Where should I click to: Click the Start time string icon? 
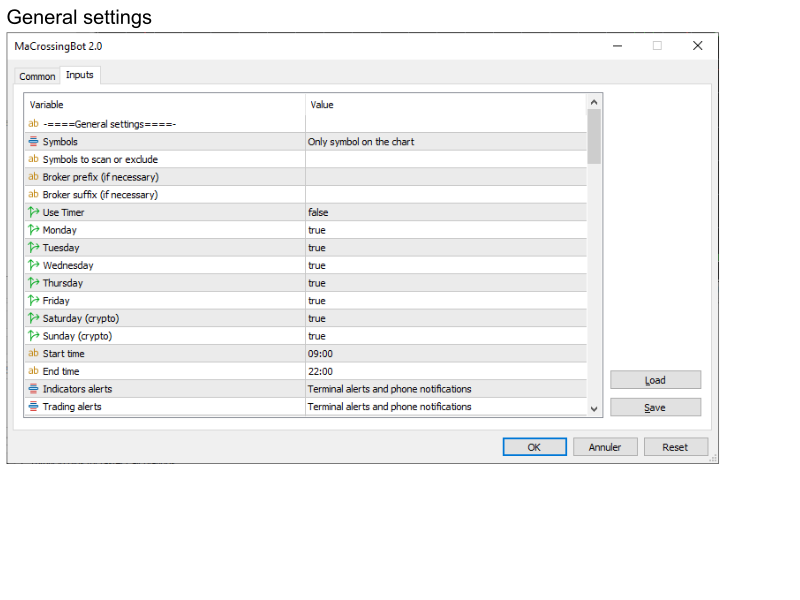click(x=34, y=353)
